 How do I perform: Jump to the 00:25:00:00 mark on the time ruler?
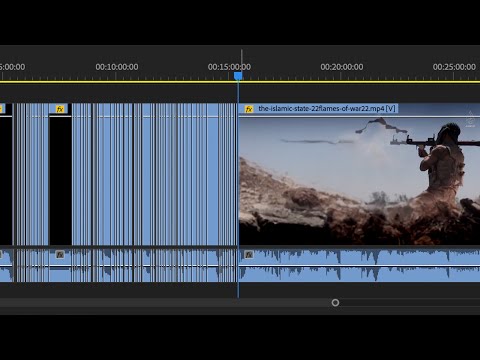click(x=454, y=67)
